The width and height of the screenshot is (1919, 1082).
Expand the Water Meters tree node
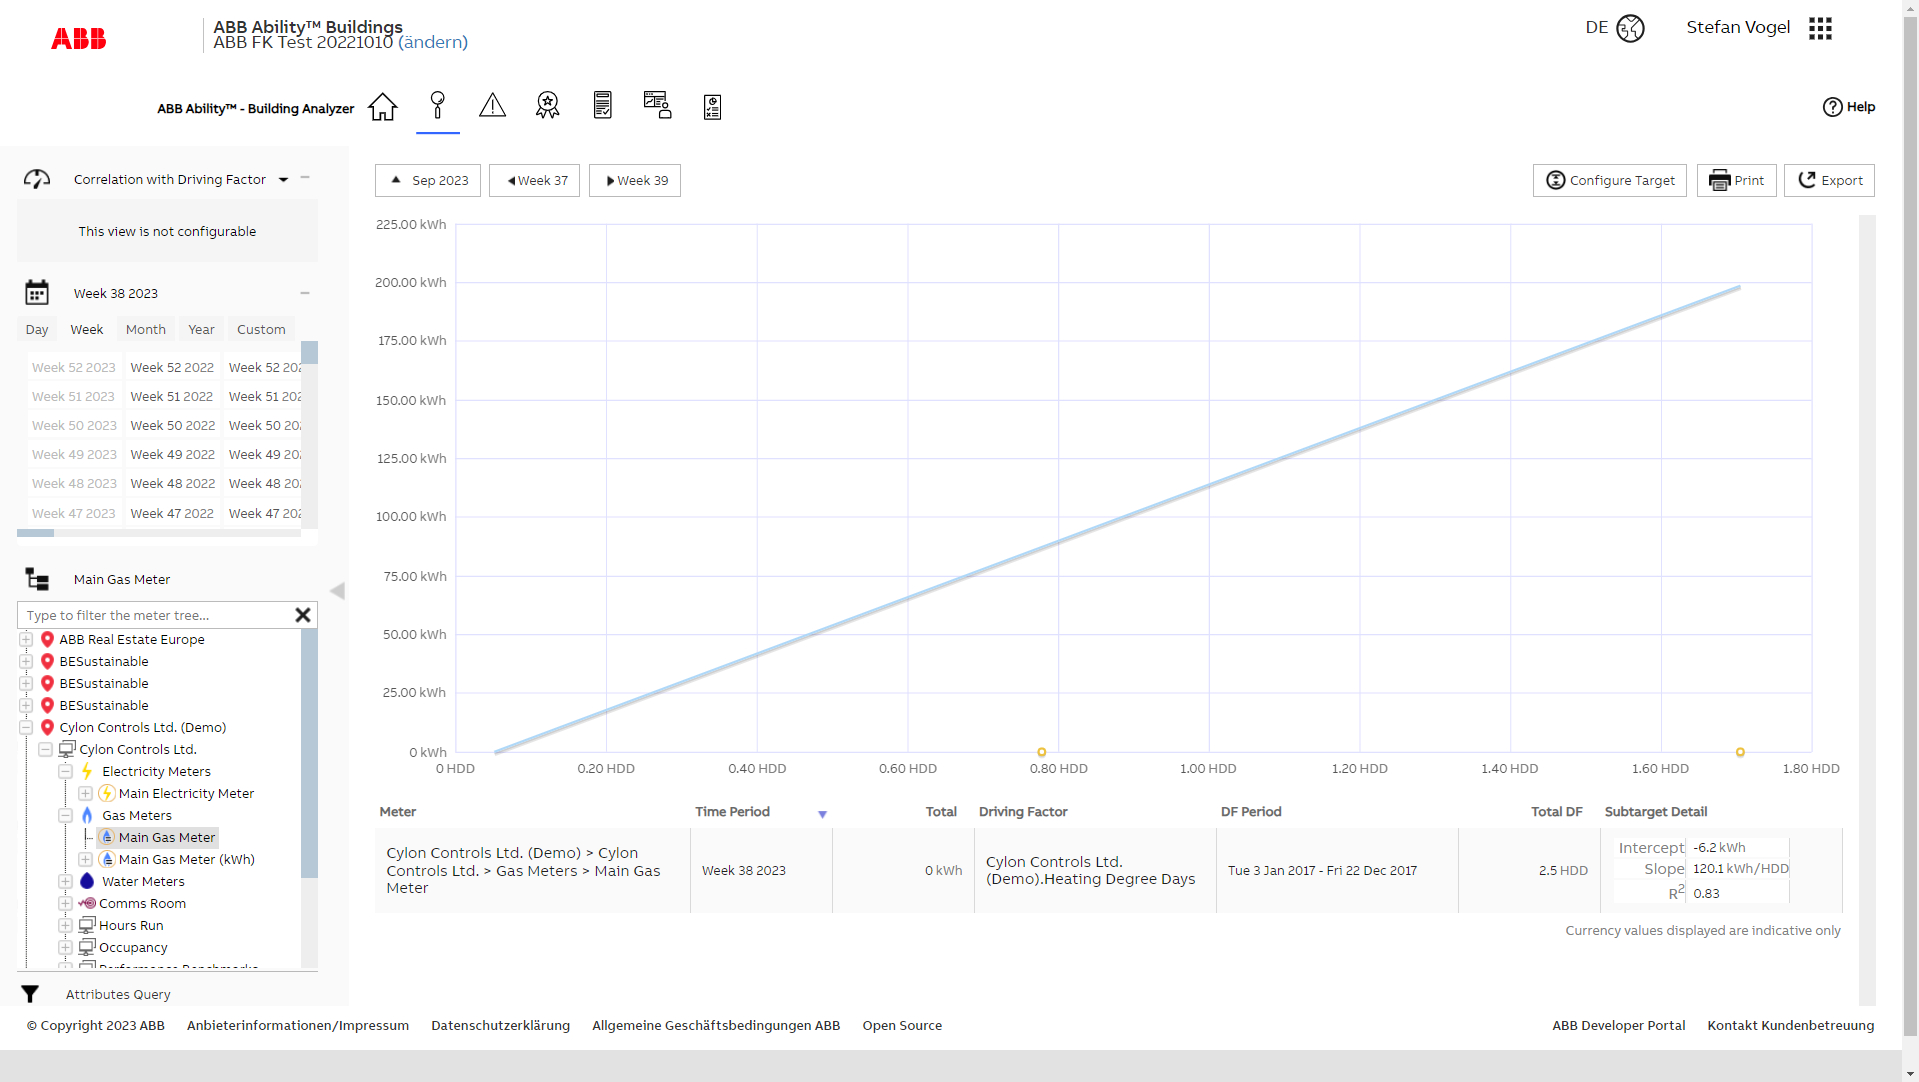click(x=65, y=881)
